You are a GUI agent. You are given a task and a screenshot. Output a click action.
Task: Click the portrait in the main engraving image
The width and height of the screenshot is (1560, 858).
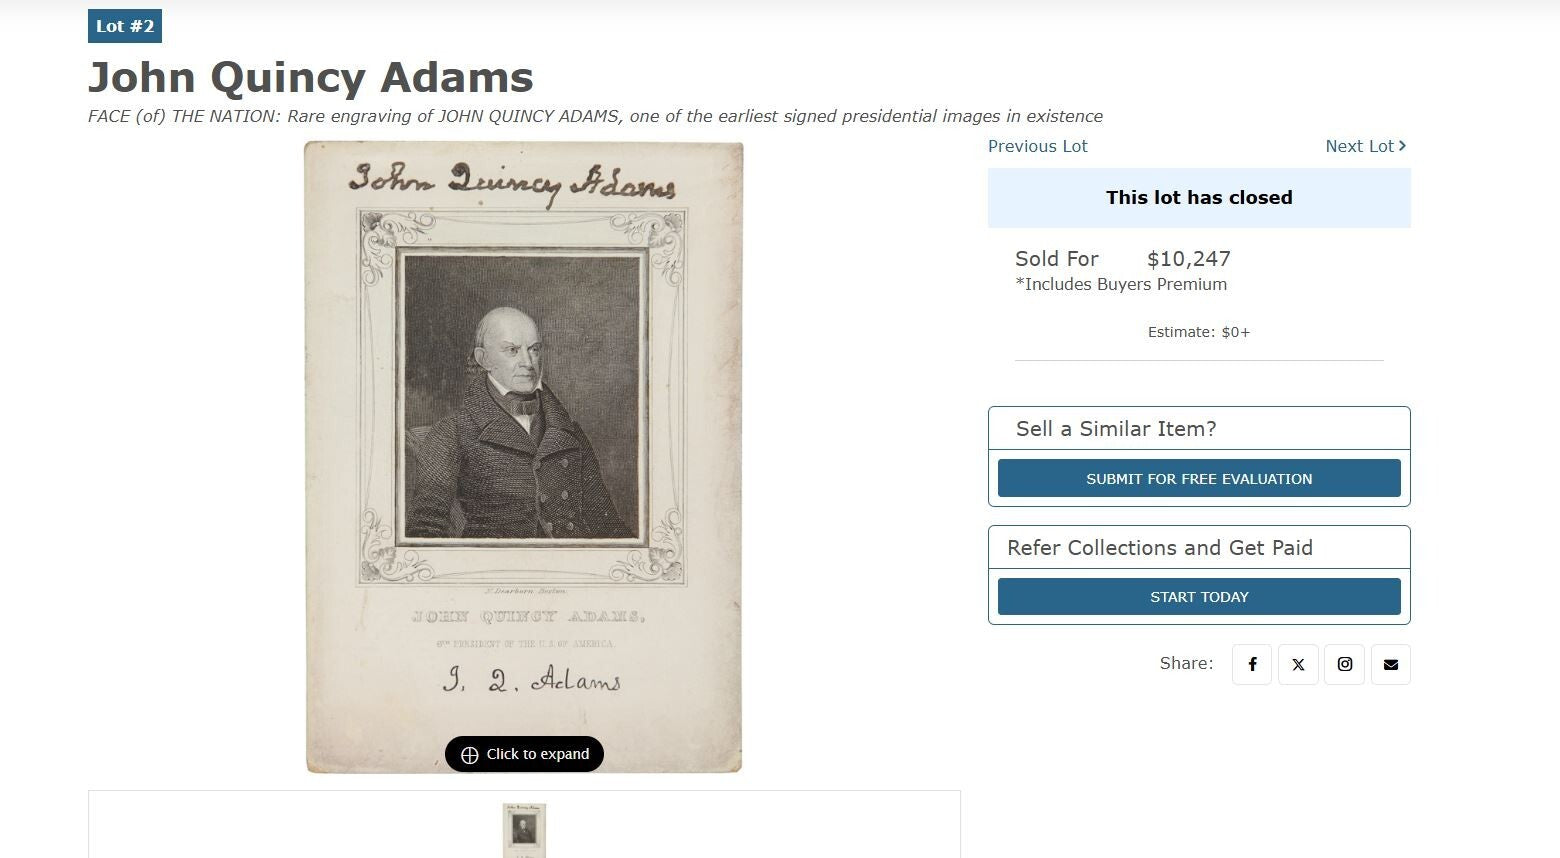click(x=520, y=400)
